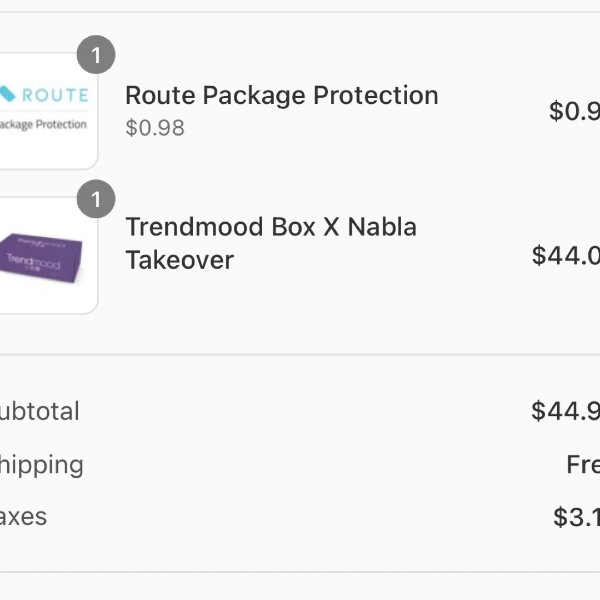The width and height of the screenshot is (600, 600).
Task: Click the teal ROUTE logo text
Action: (x=55, y=95)
